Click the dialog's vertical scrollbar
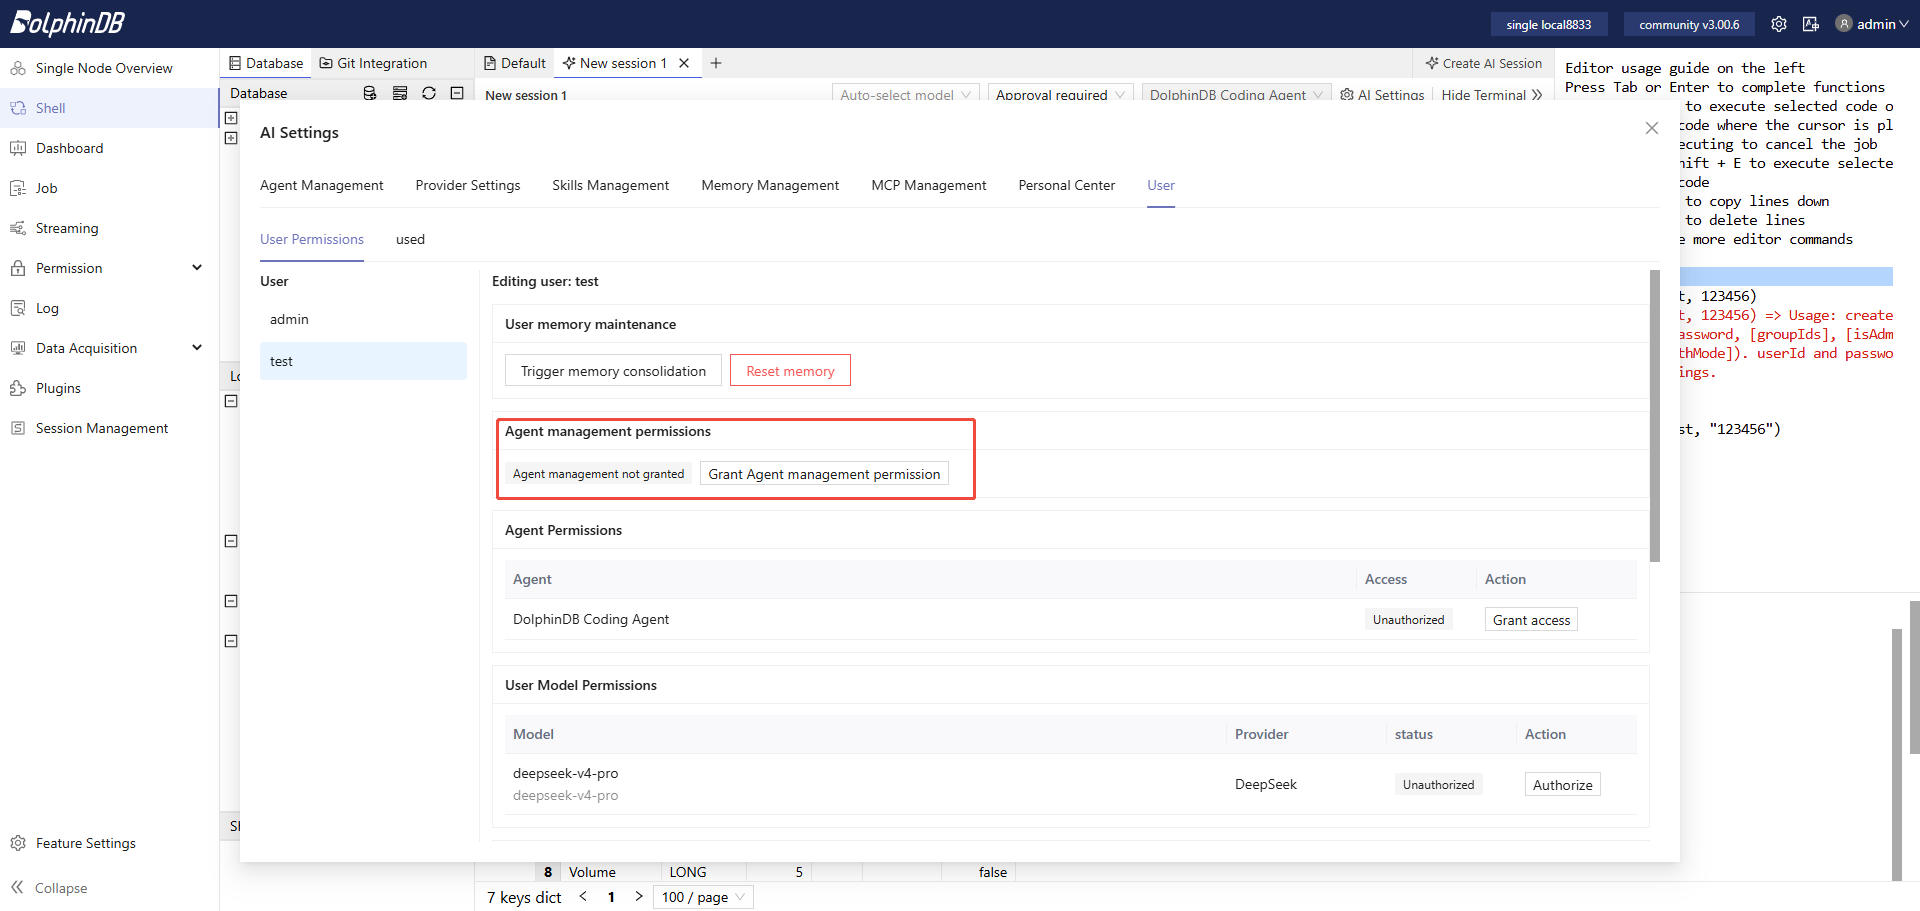Image resolution: width=1920 pixels, height=911 pixels. point(1655,415)
